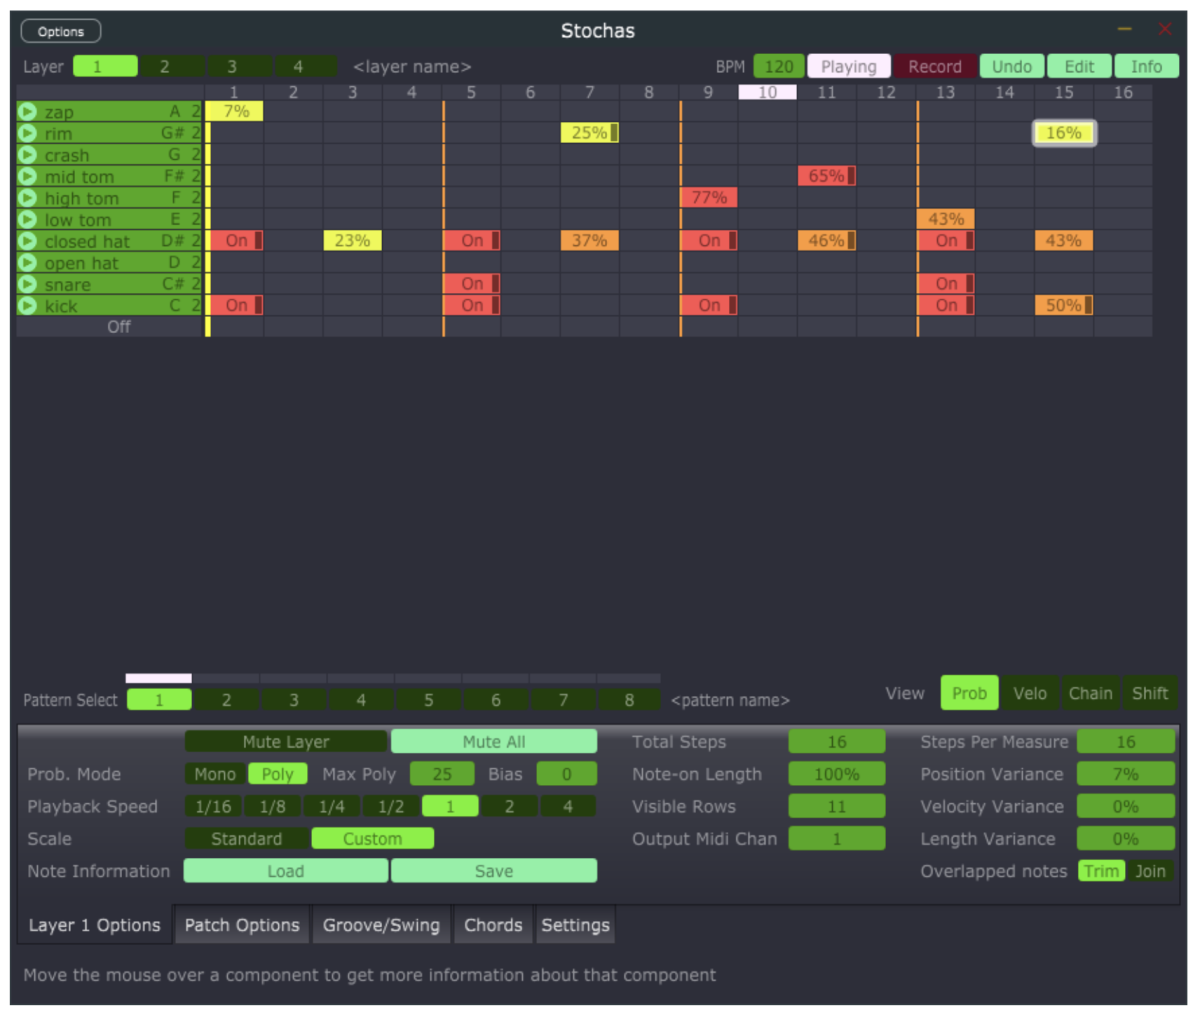The image size is (1200, 1015).
Task: Audition the rim row play icon
Action: (27, 133)
